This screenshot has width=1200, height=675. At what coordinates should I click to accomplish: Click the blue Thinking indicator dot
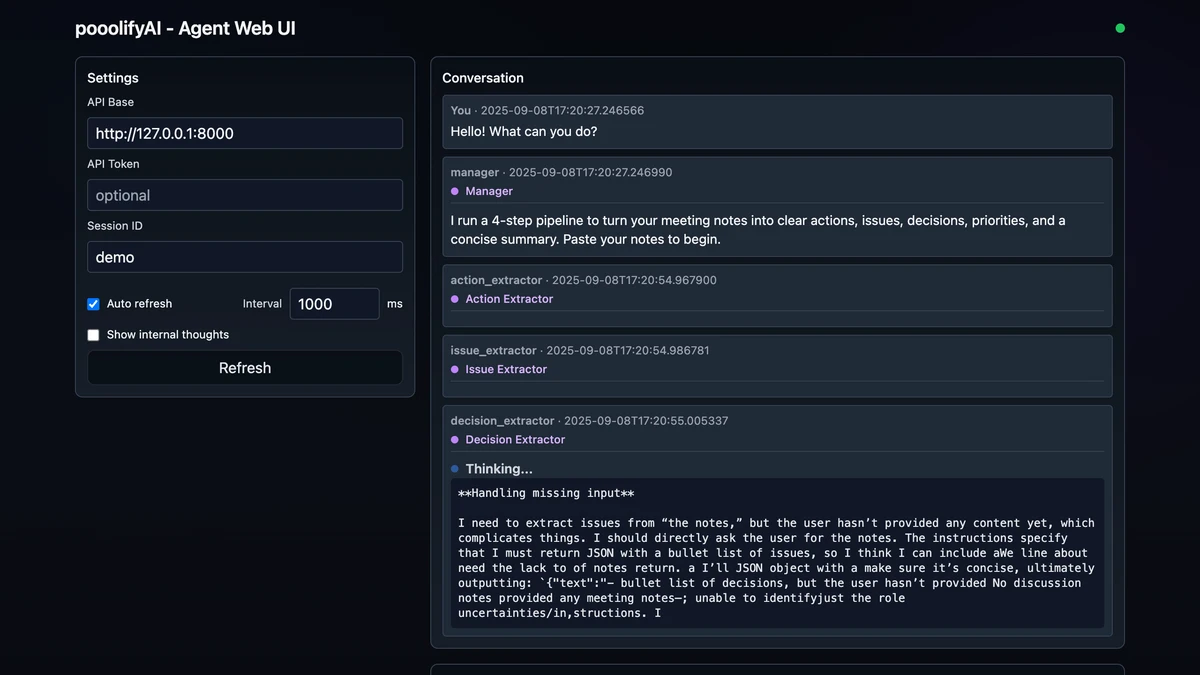point(455,469)
